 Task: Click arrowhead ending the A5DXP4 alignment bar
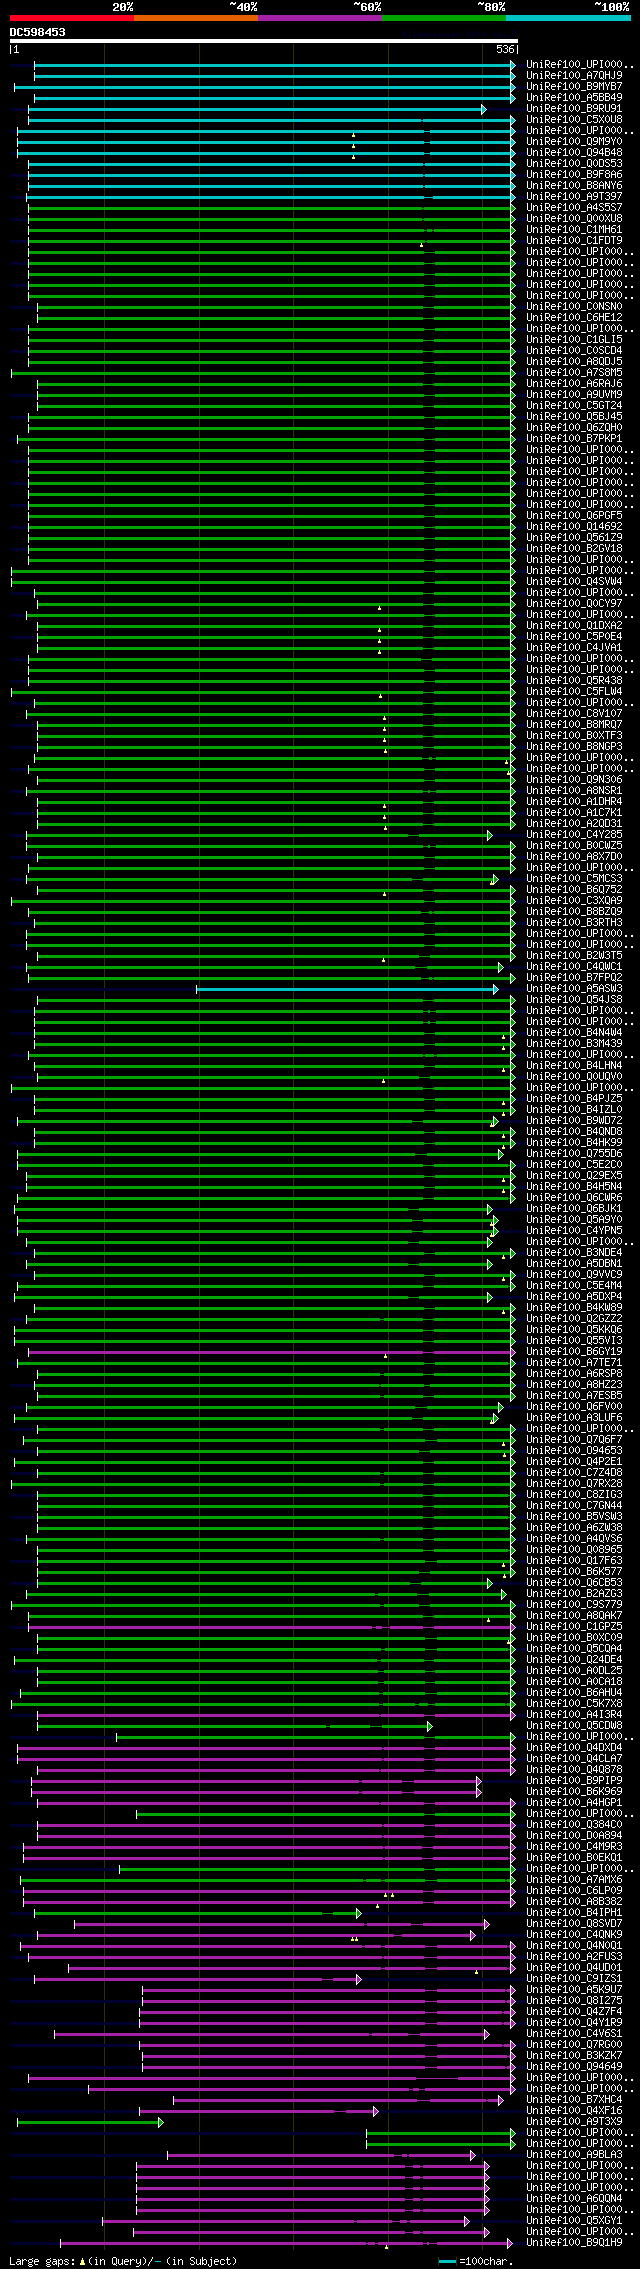pos(490,1297)
